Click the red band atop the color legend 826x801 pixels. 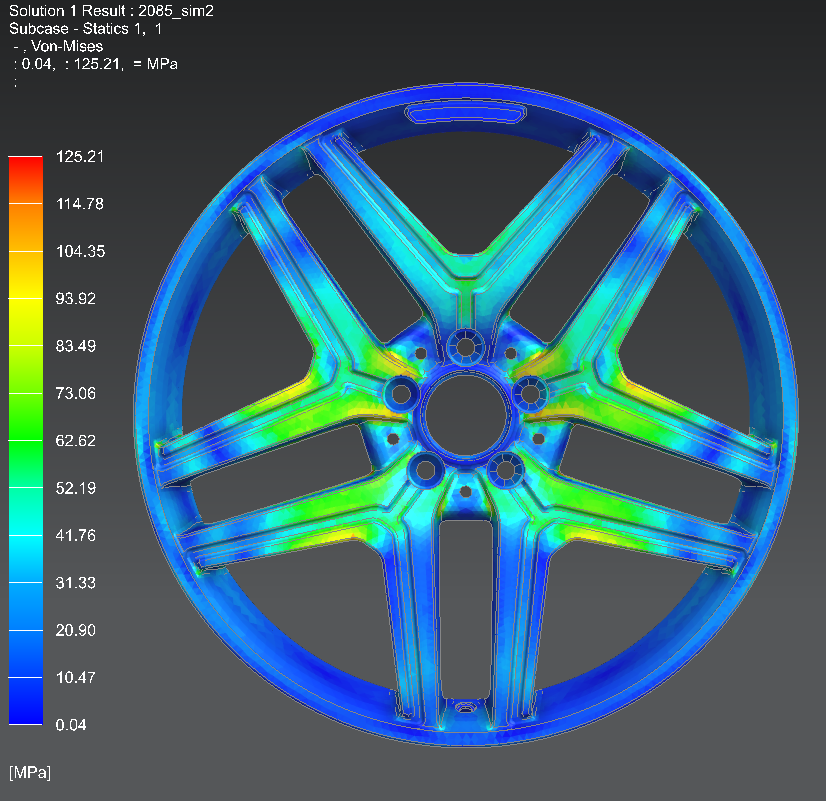tap(26, 168)
